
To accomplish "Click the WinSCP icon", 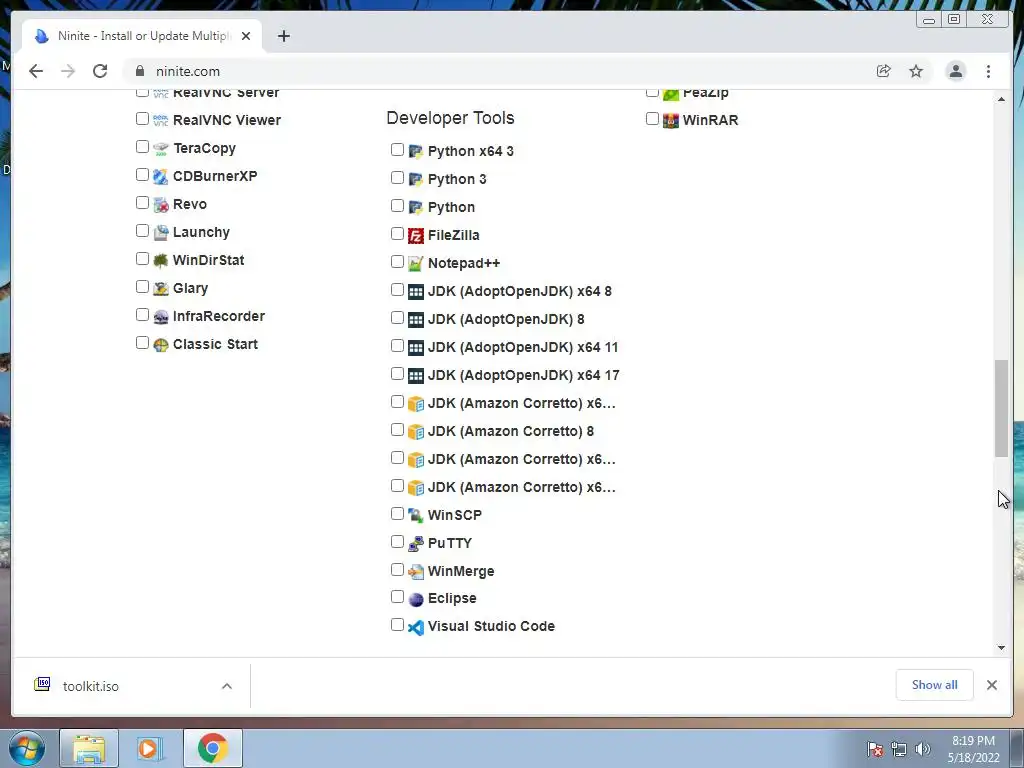I will point(415,516).
